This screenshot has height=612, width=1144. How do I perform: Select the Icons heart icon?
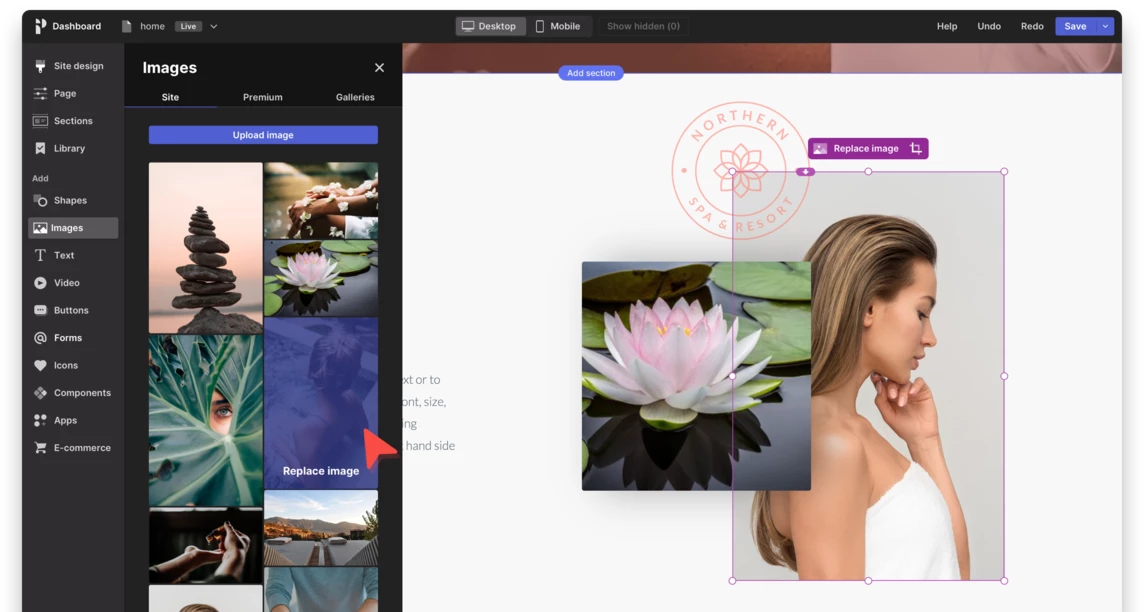(40, 365)
